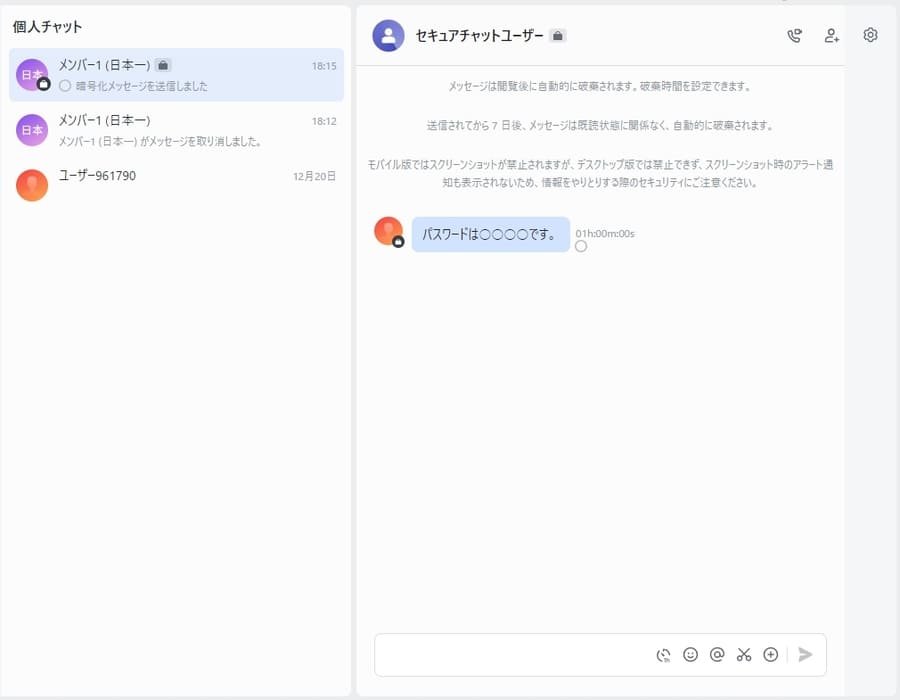Click the status circle beside 暗号化メッセージを送信しました
900x700 pixels.
coord(65,86)
